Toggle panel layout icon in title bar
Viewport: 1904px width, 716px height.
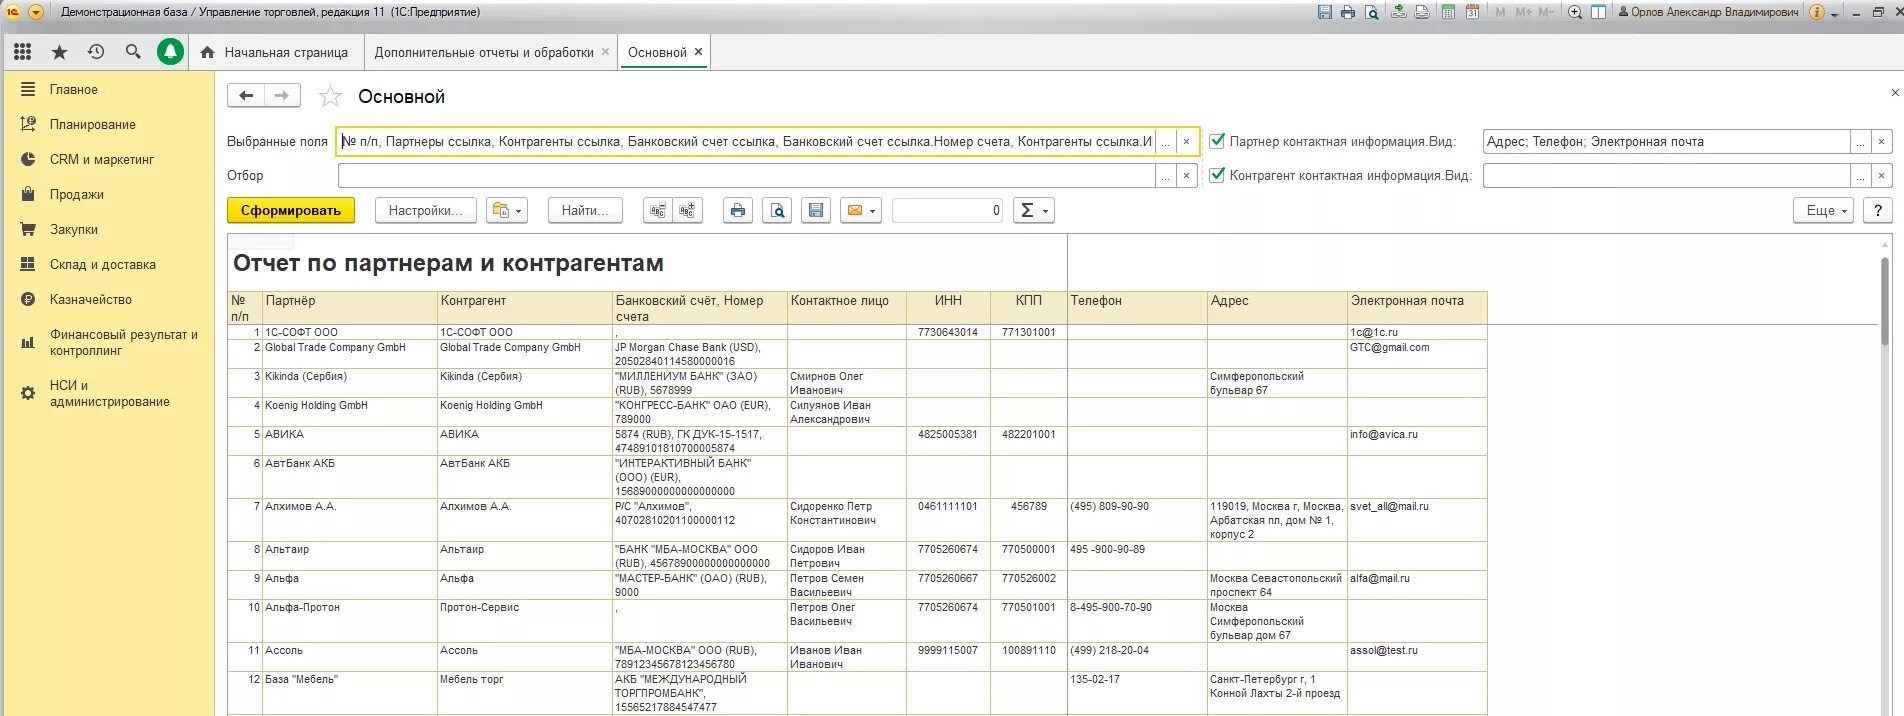click(1598, 12)
